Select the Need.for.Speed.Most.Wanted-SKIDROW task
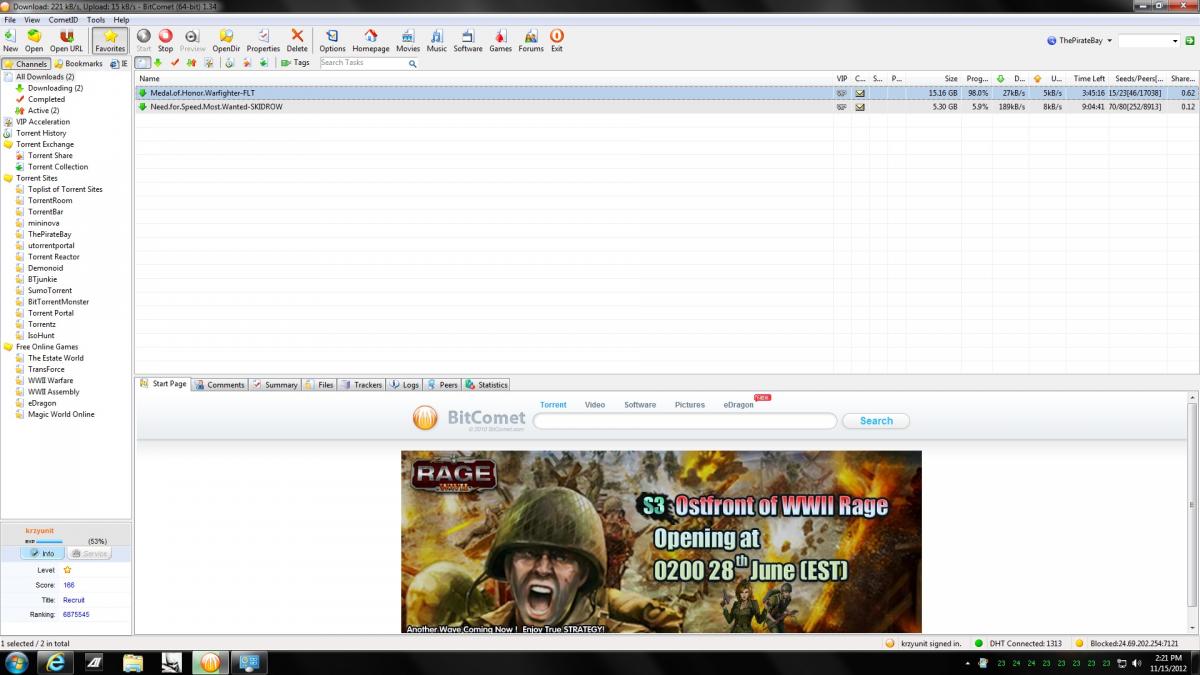The width and height of the screenshot is (1200, 675). [667, 106]
